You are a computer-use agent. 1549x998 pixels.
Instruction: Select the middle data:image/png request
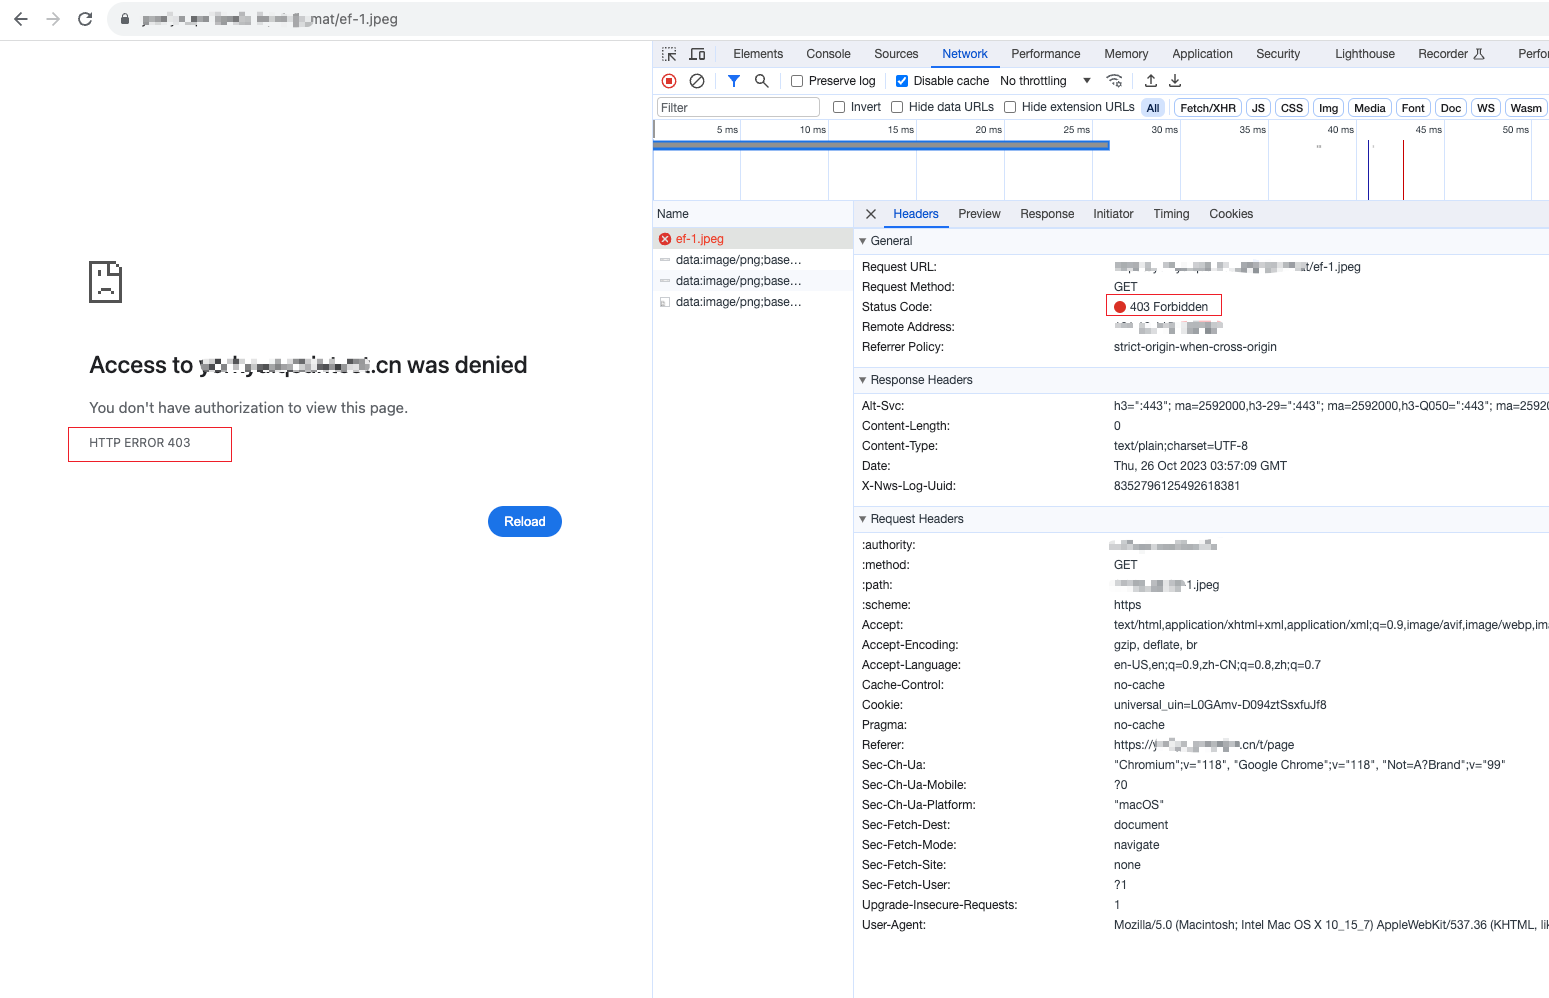click(753, 281)
